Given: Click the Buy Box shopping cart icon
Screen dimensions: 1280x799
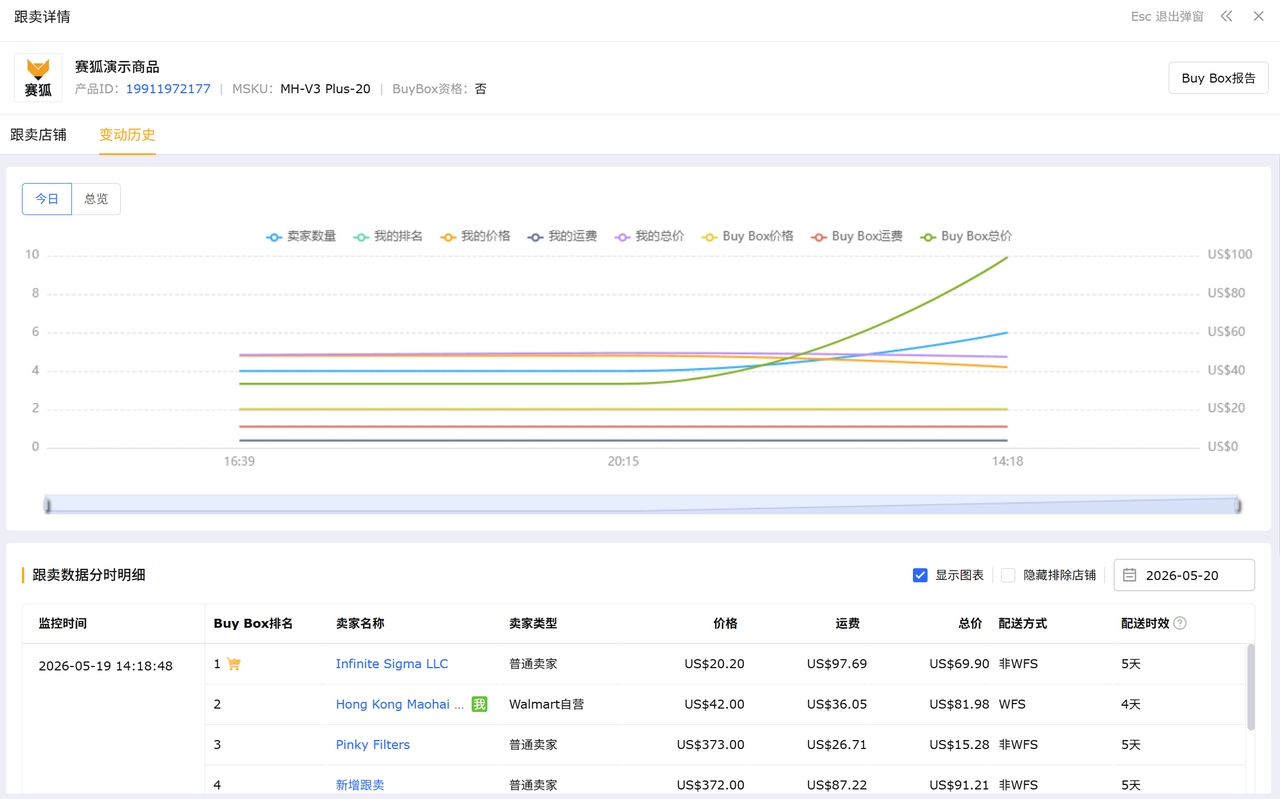Looking at the screenshot, I should tap(234, 664).
